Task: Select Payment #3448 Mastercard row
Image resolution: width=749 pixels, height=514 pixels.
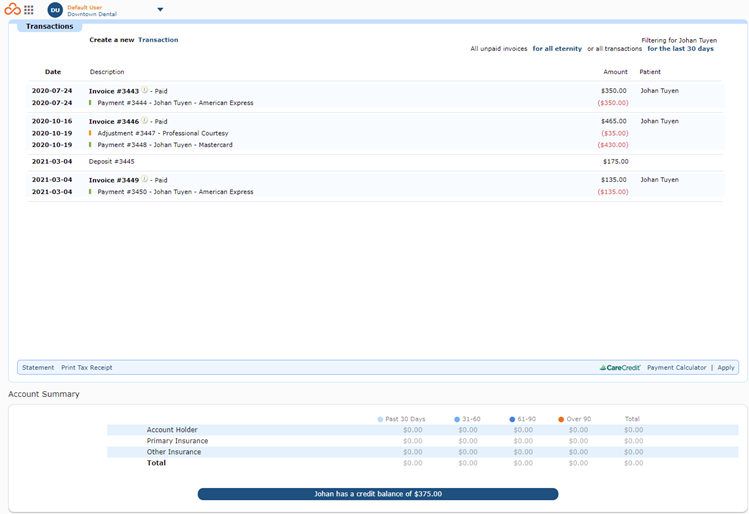Action: (376, 145)
